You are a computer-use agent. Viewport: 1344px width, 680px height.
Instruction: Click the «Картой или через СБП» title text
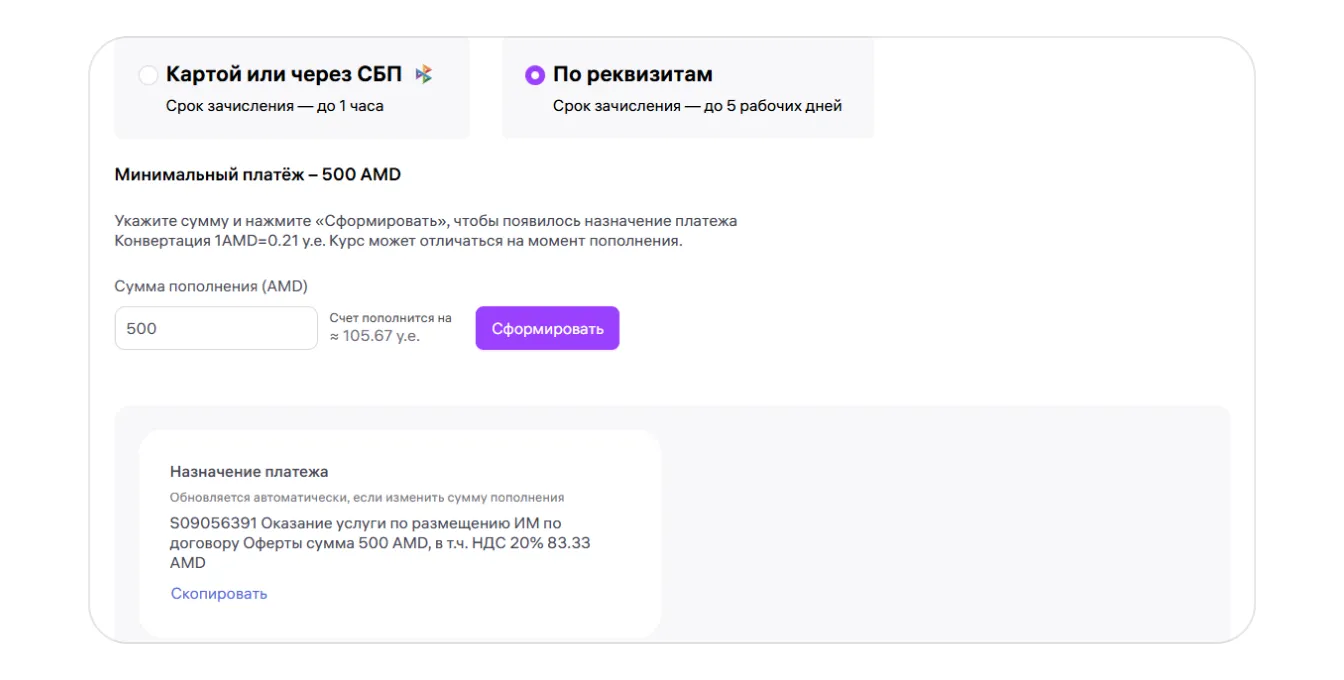pos(284,74)
